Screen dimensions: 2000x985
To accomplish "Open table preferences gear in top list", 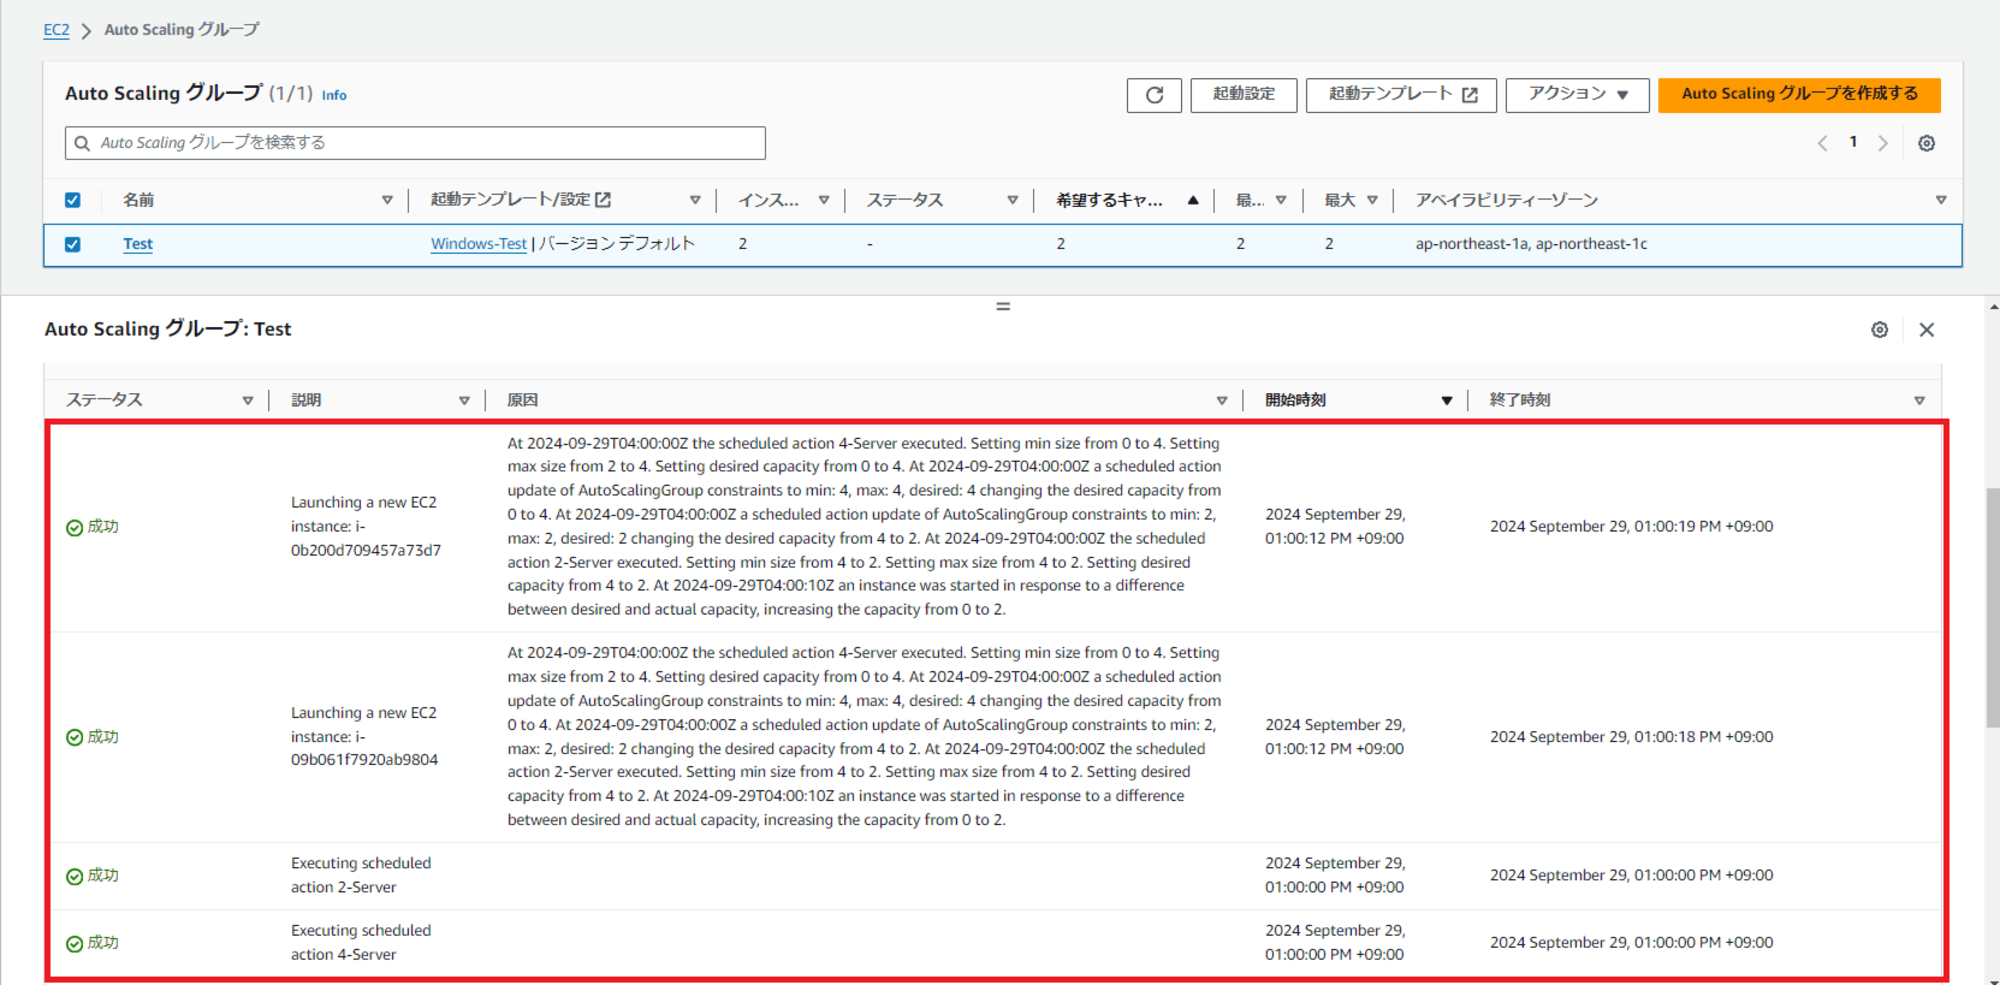I will [1926, 143].
